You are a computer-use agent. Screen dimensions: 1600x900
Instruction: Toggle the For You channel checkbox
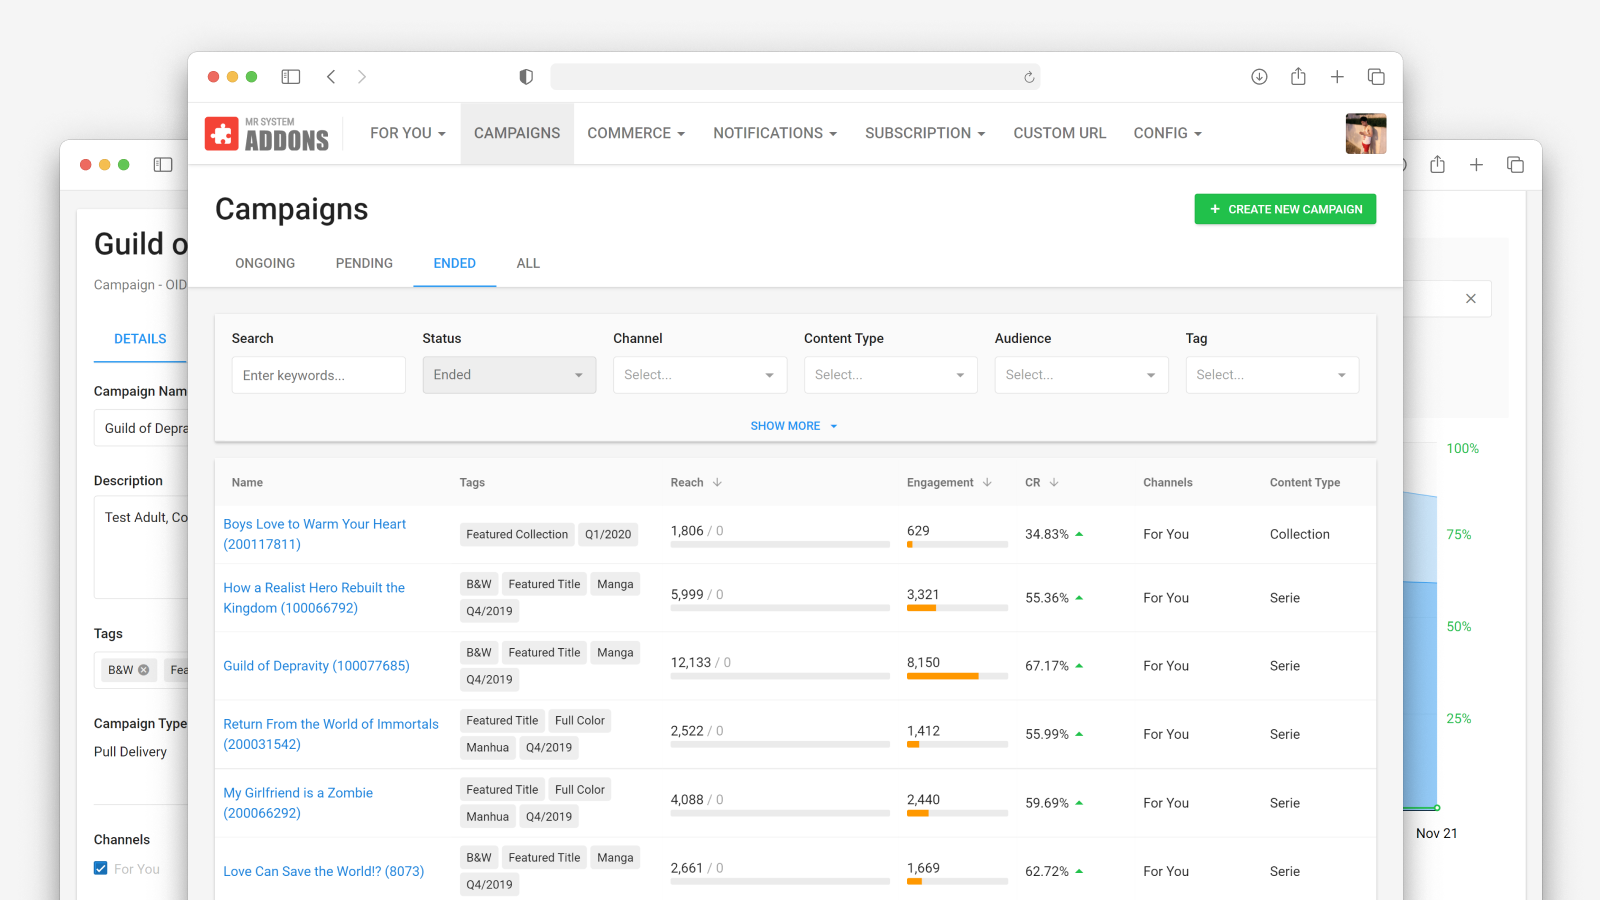[x=101, y=868]
